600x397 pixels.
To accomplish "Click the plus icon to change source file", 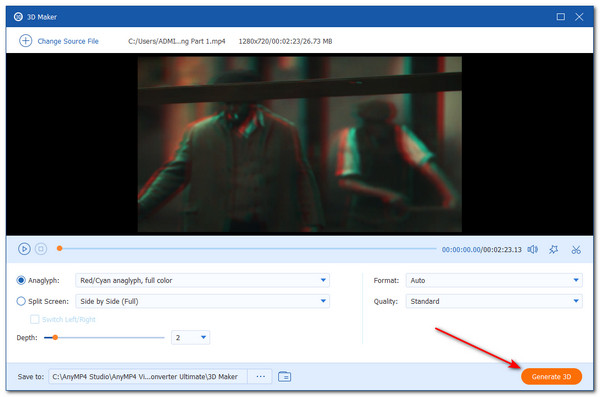I will (x=25, y=41).
